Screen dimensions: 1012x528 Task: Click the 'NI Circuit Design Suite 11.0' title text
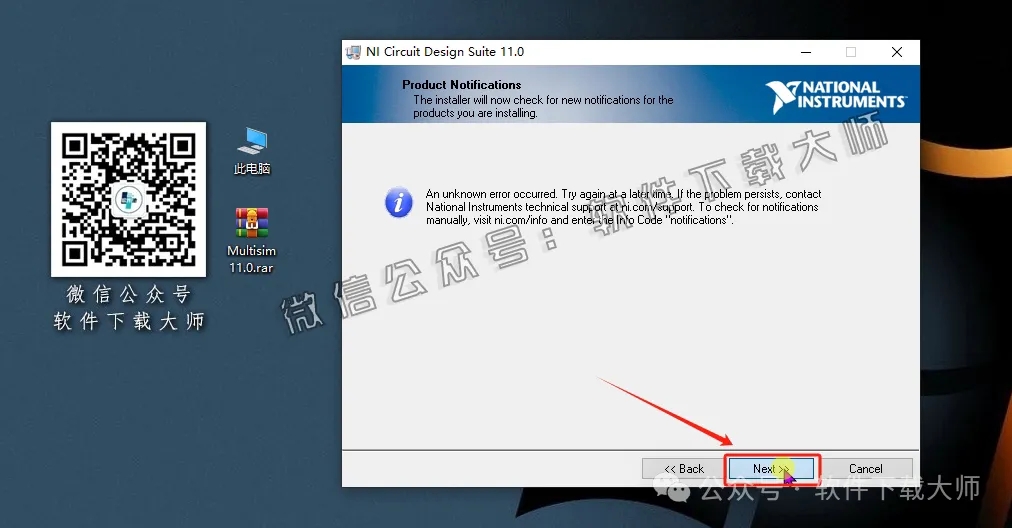click(445, 52)
